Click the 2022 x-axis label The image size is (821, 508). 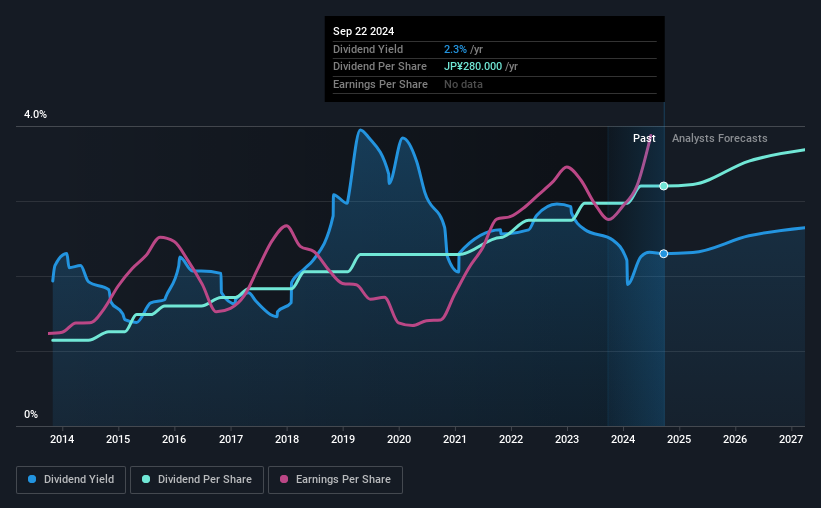(511, 439)
